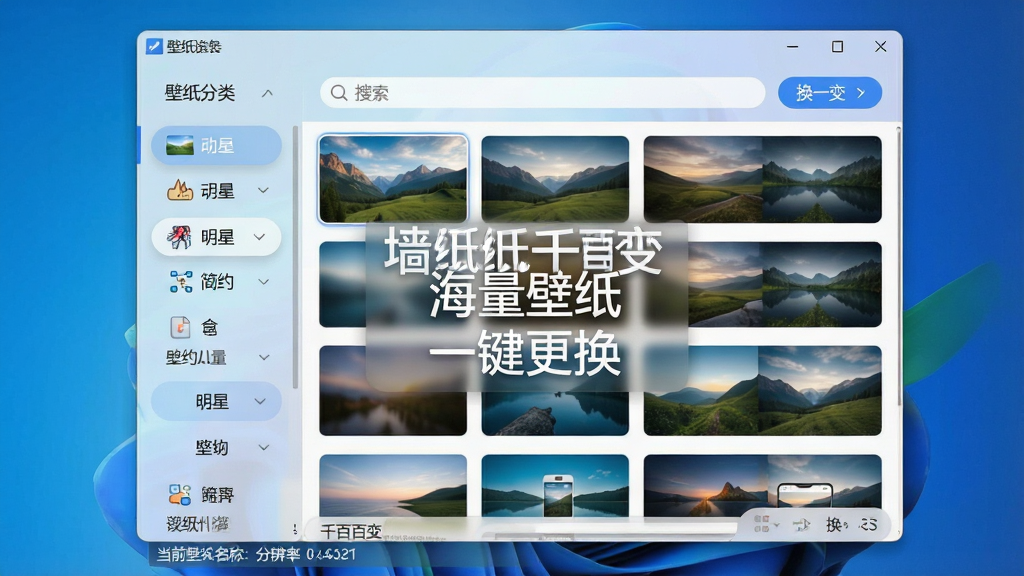The height and width of the screenshot is (576, 1024).
Task: Select the 简约 category label
Action: pos(217,281)
